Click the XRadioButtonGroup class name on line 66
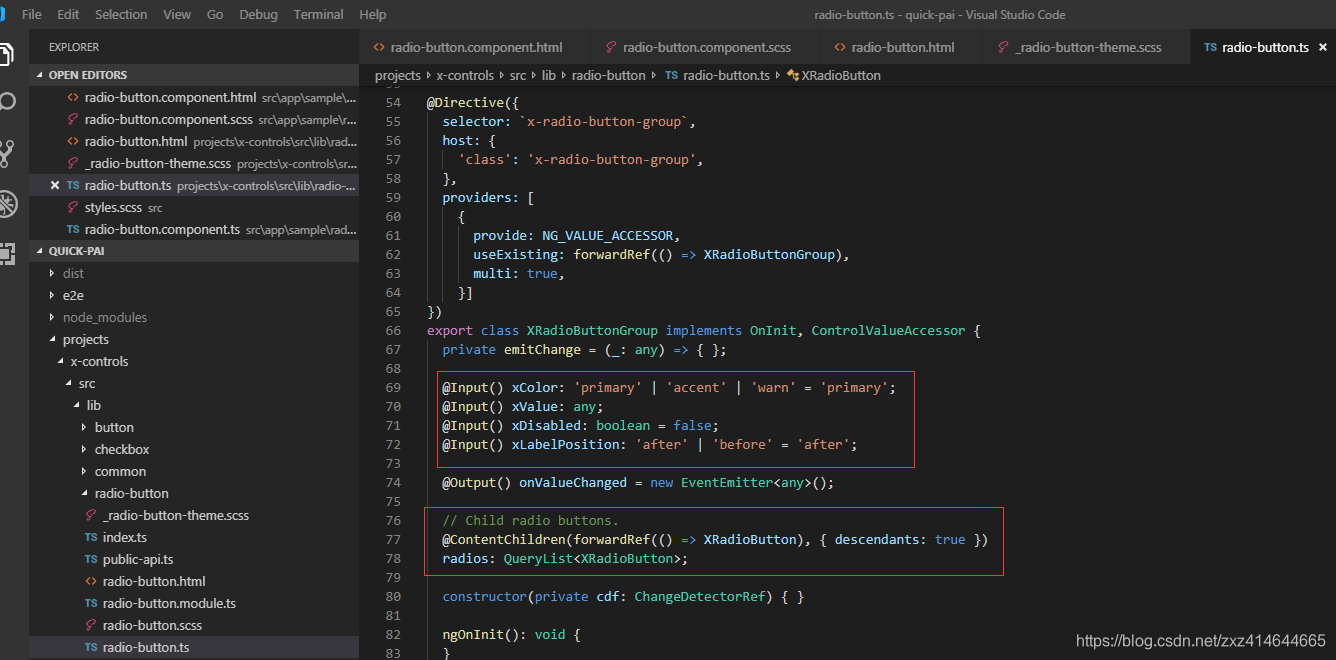Viewport: 1336px width, 660px height. 592,330
